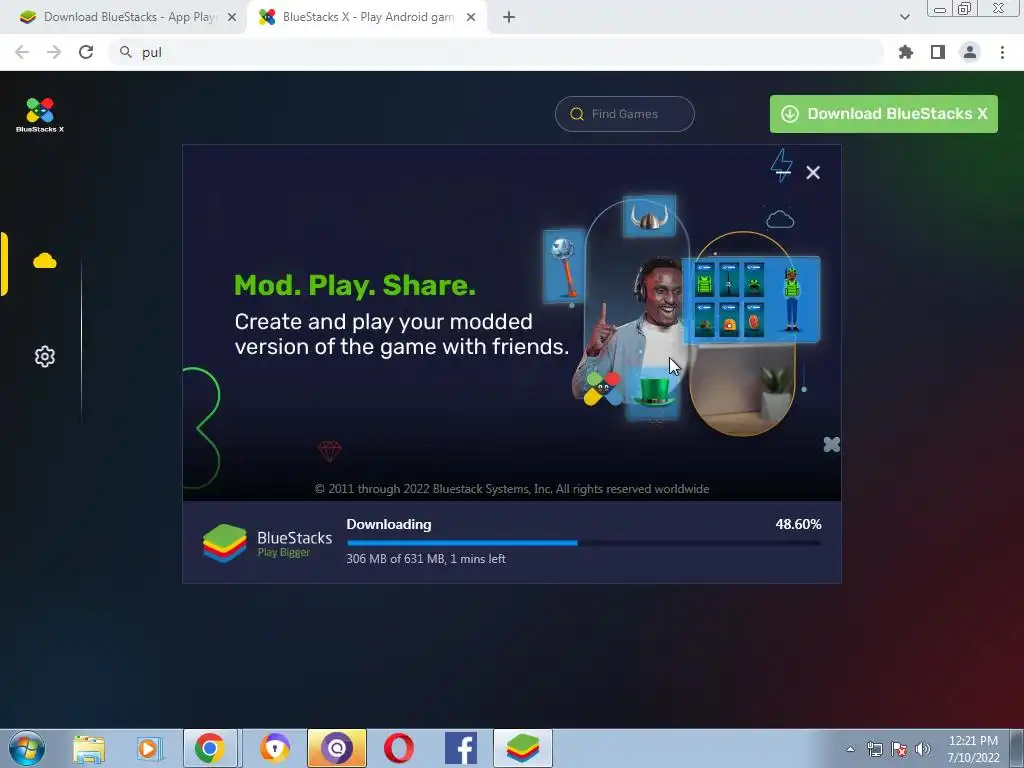
Task: Click the Mod. Play. Share. heading
Action: [355, 285]
